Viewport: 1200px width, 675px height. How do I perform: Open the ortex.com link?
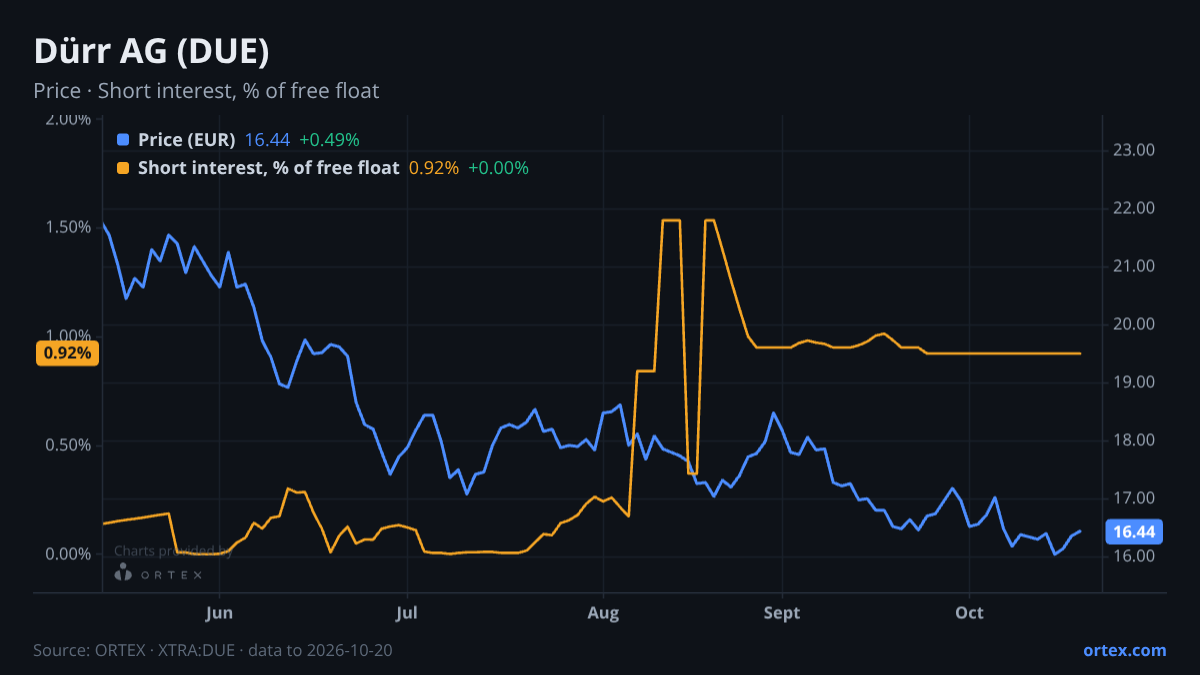click(1125, 650)
